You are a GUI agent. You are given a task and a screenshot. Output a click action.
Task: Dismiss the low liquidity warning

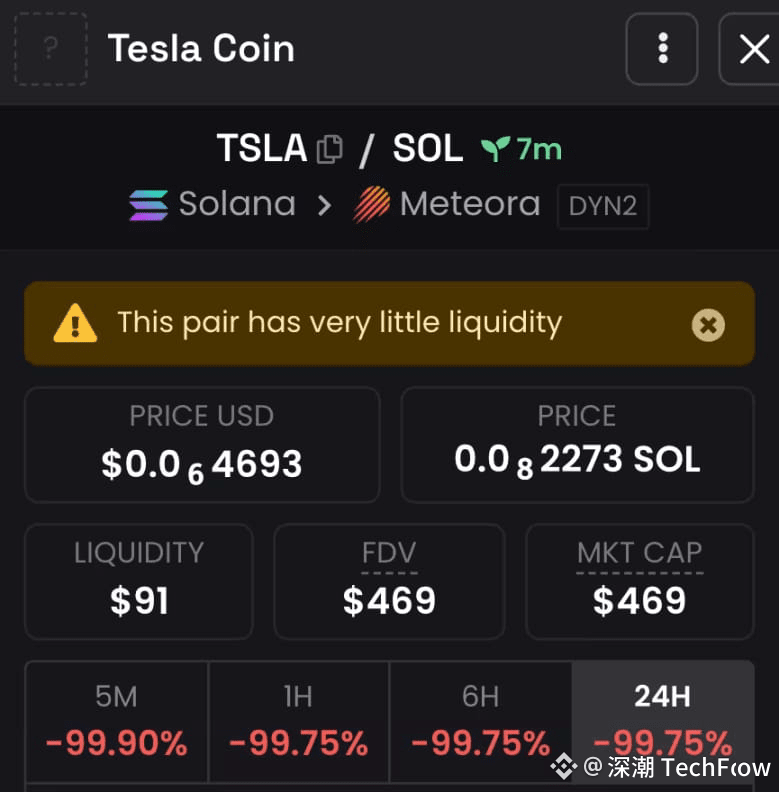pyautogui.click(x=708, y=324)
